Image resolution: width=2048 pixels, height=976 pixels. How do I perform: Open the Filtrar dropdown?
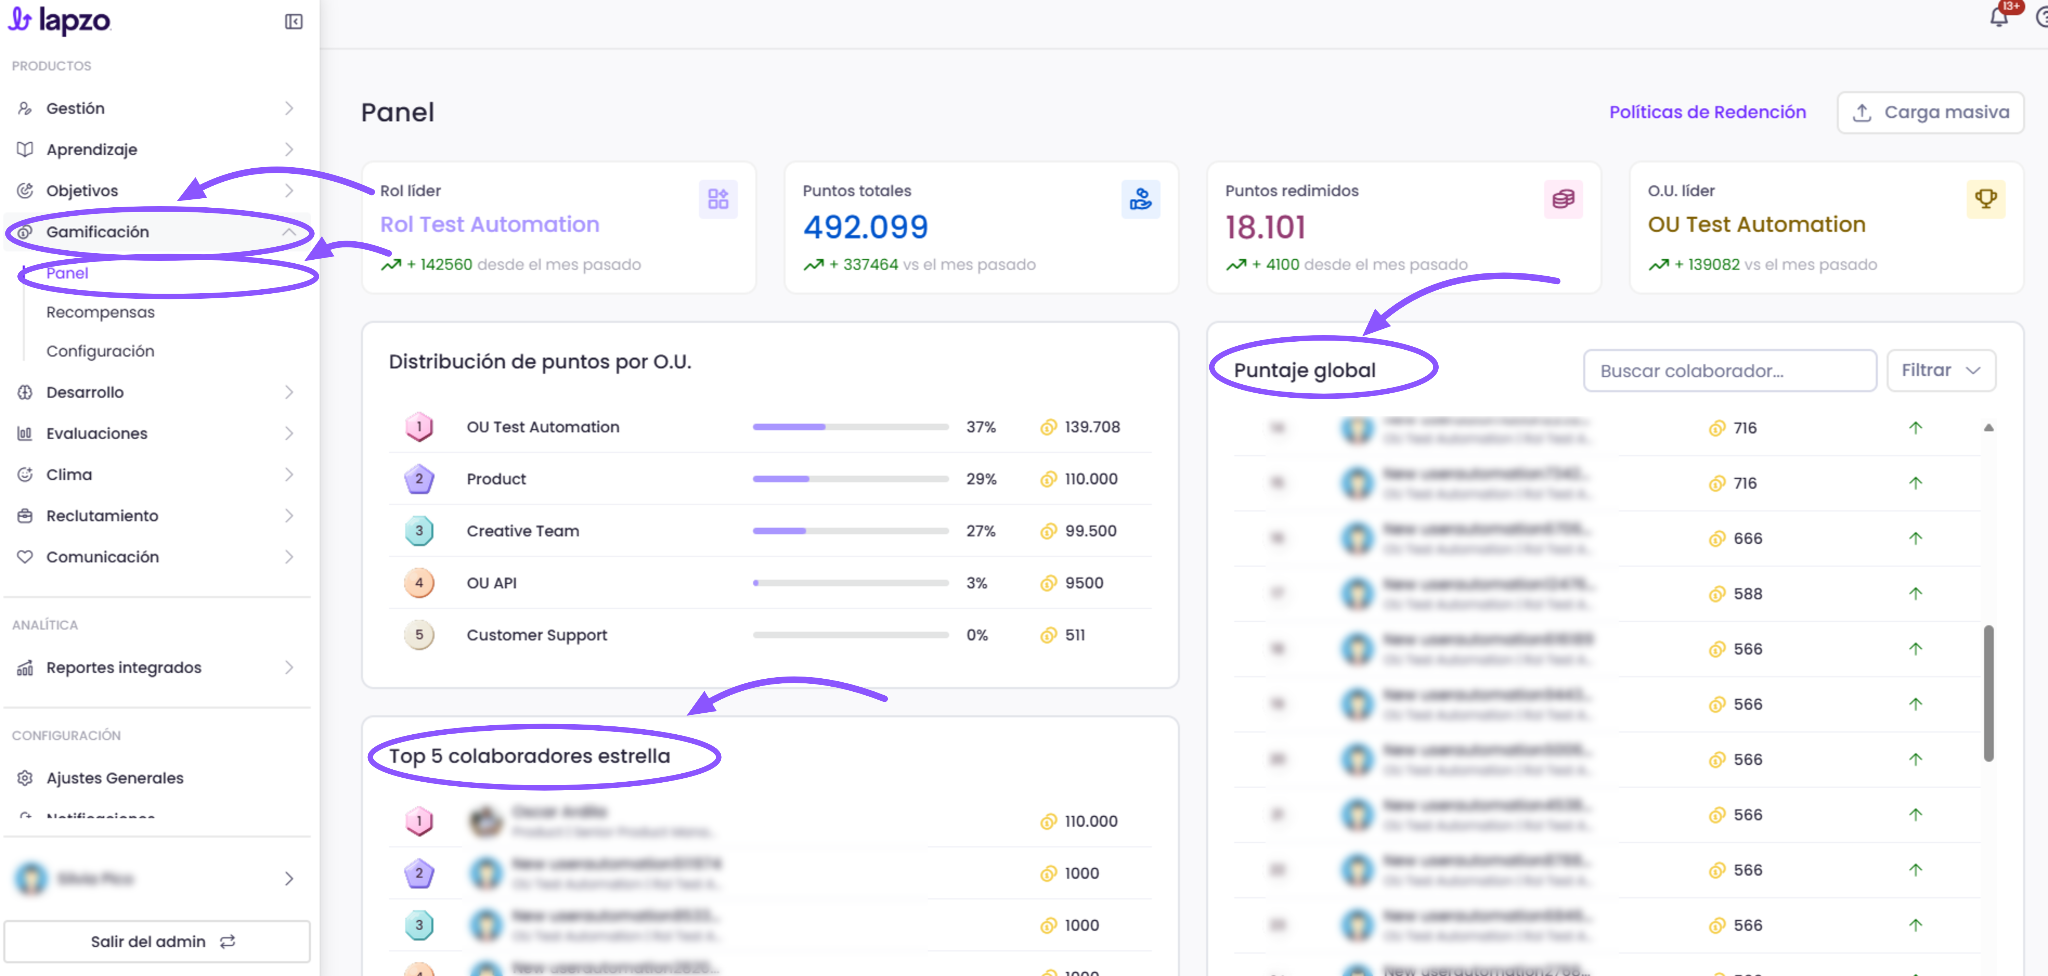[x=1941, y=370]
